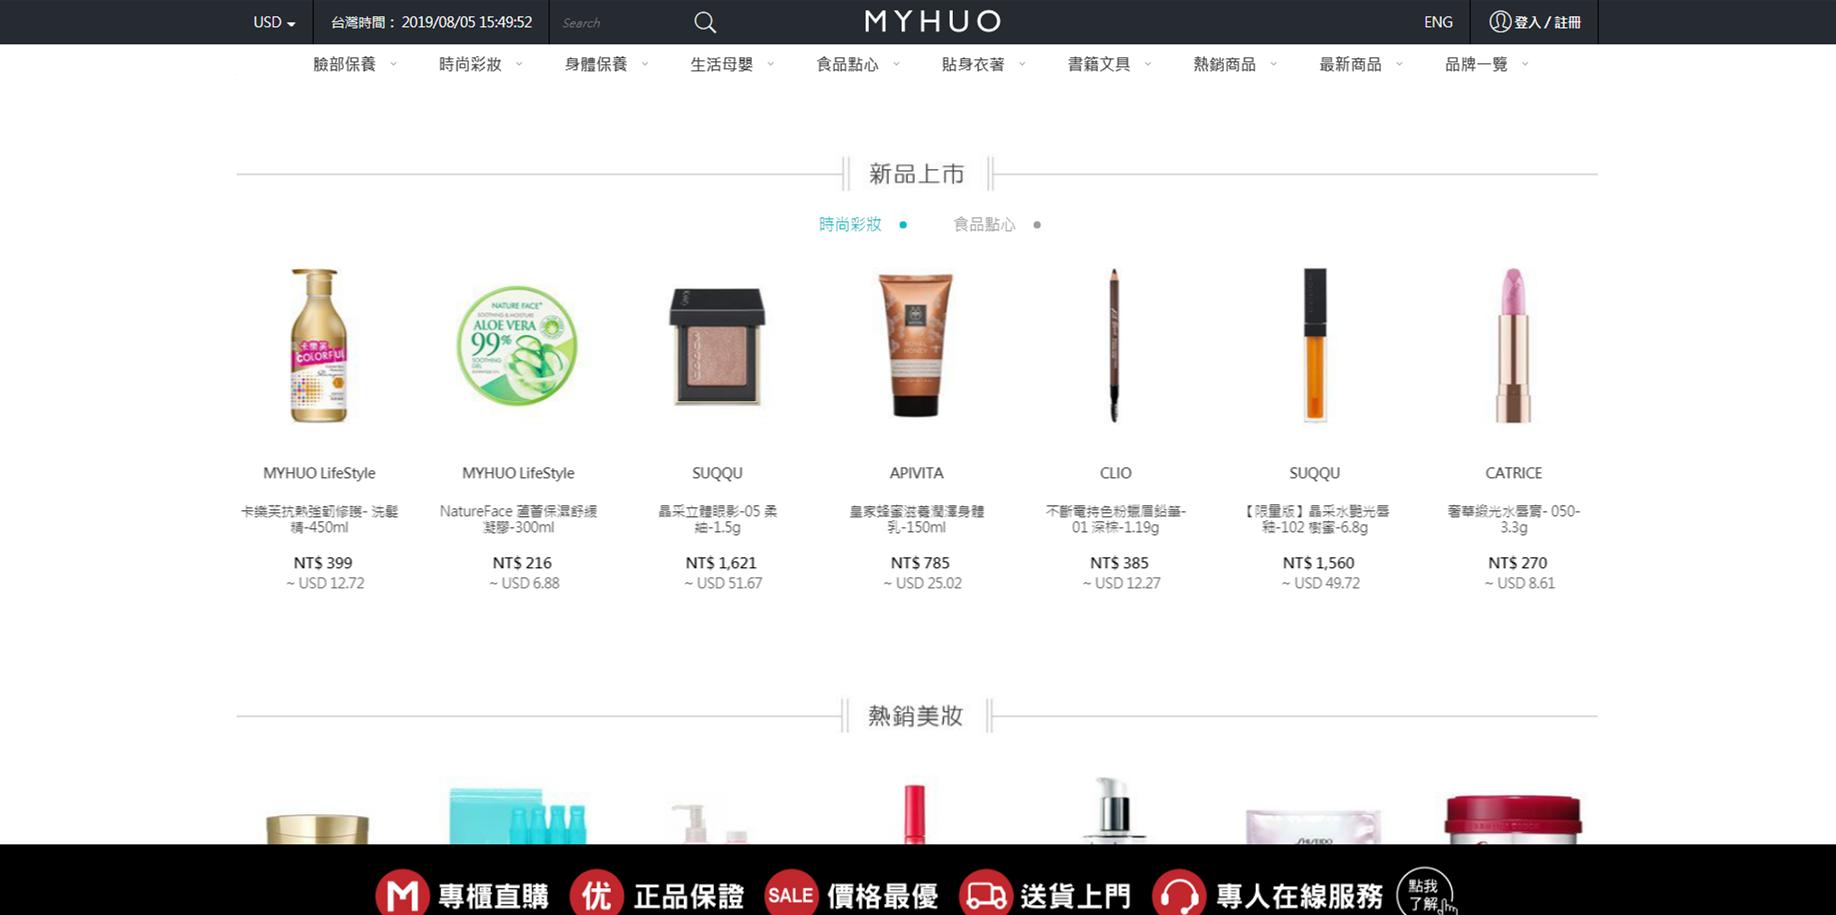Click the MYHUO logo
This screenshot has height=915, width=1836.
pyautogui.click(x=930, y=21)
